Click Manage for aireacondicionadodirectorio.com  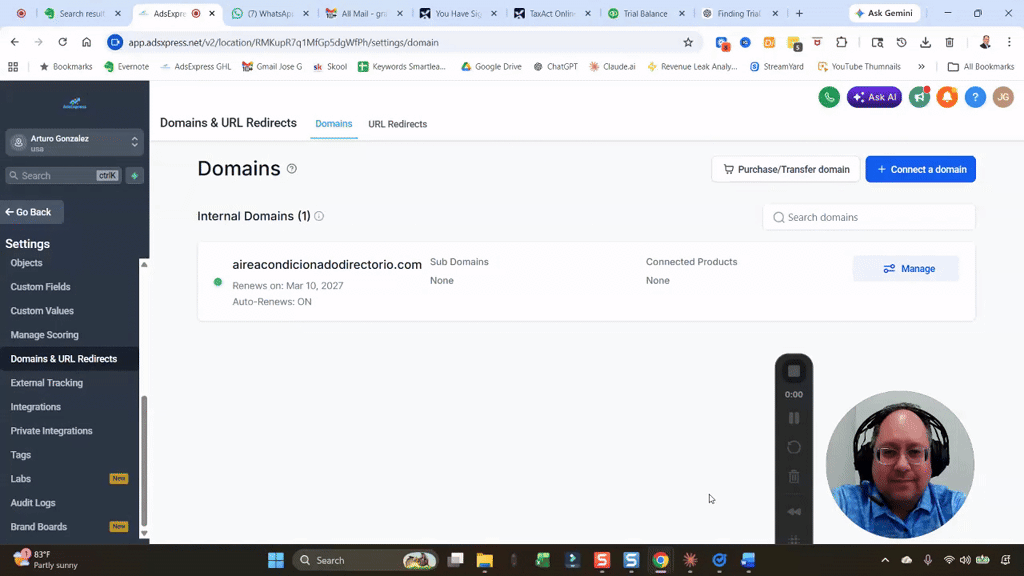click(906, 268)
